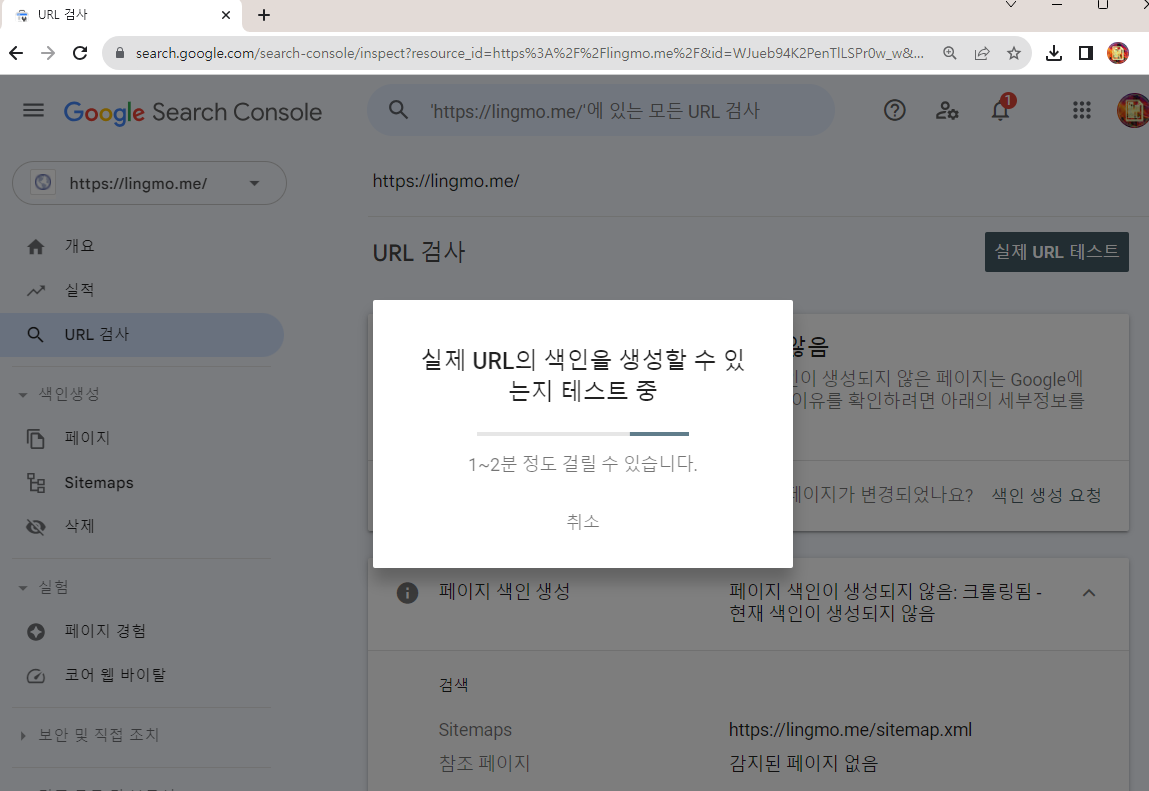
Task: Bookmark this page with star icon
Action: coord(1014,53)
